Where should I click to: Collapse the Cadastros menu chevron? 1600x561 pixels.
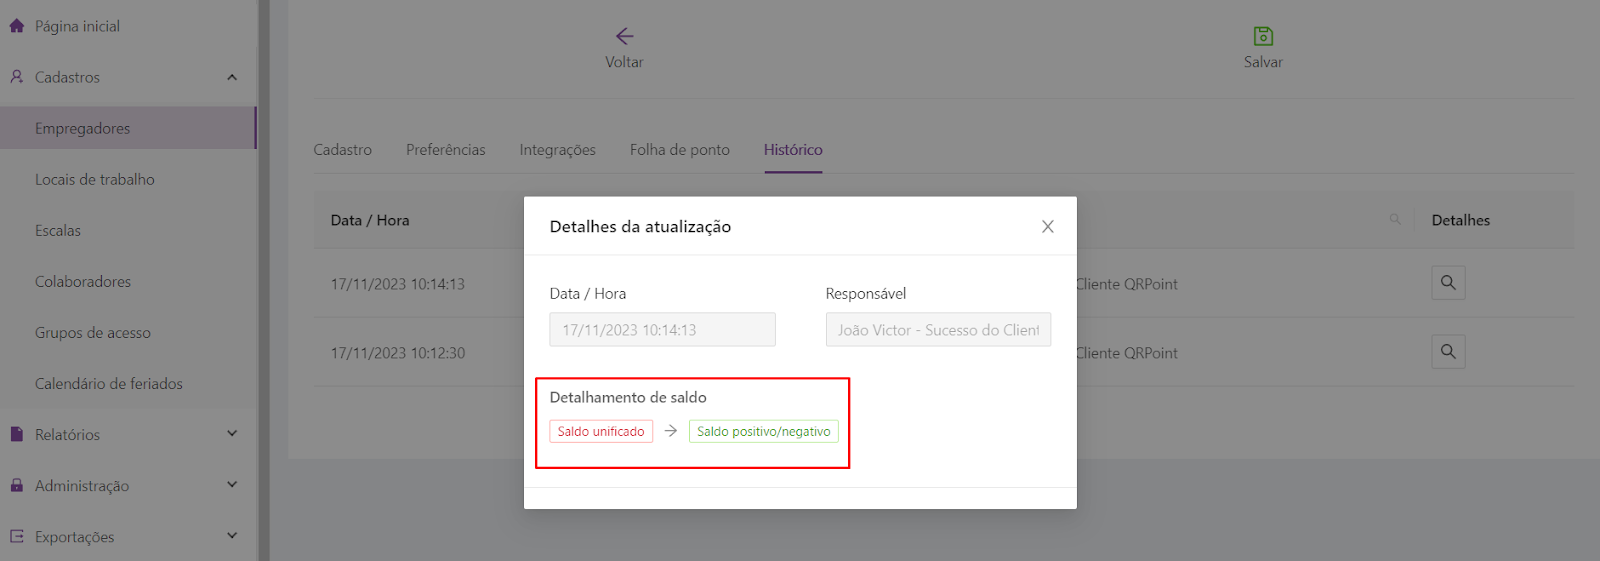click(232, 77)
